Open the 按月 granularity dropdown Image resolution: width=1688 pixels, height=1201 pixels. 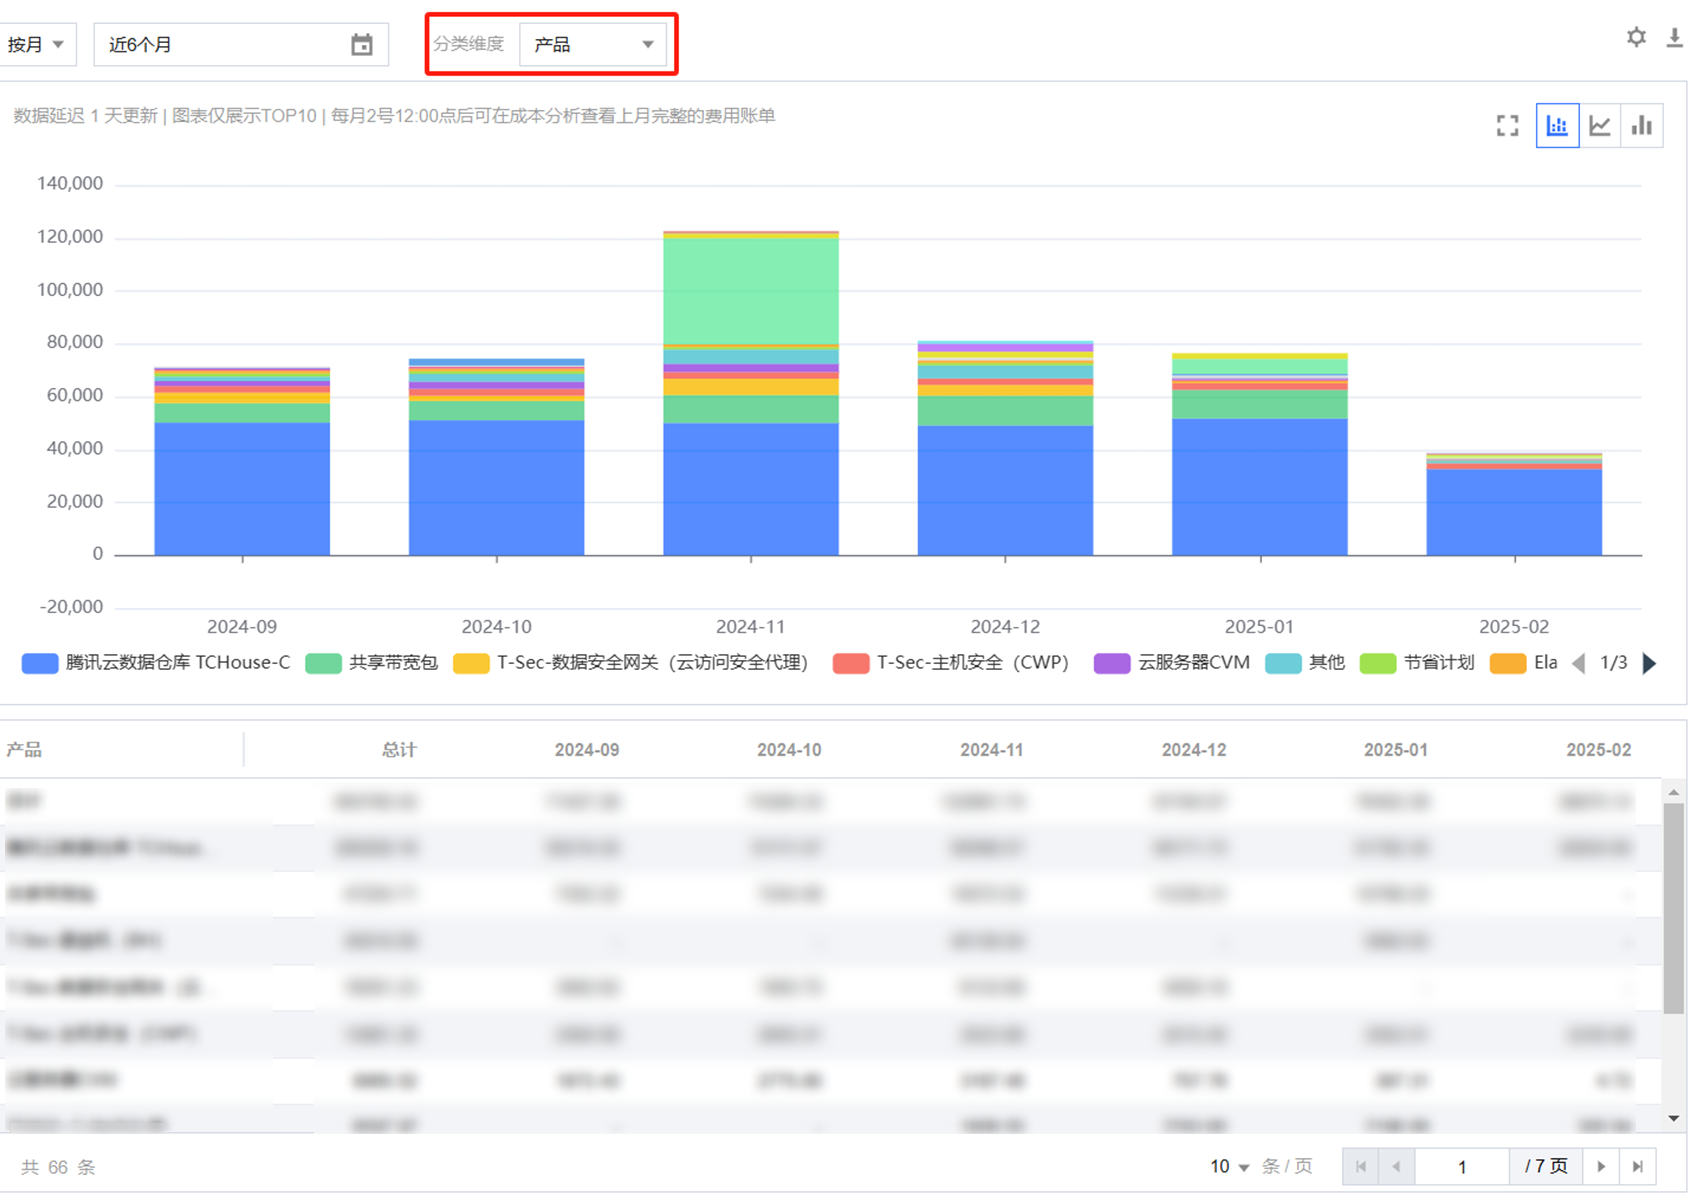point(36,45)
